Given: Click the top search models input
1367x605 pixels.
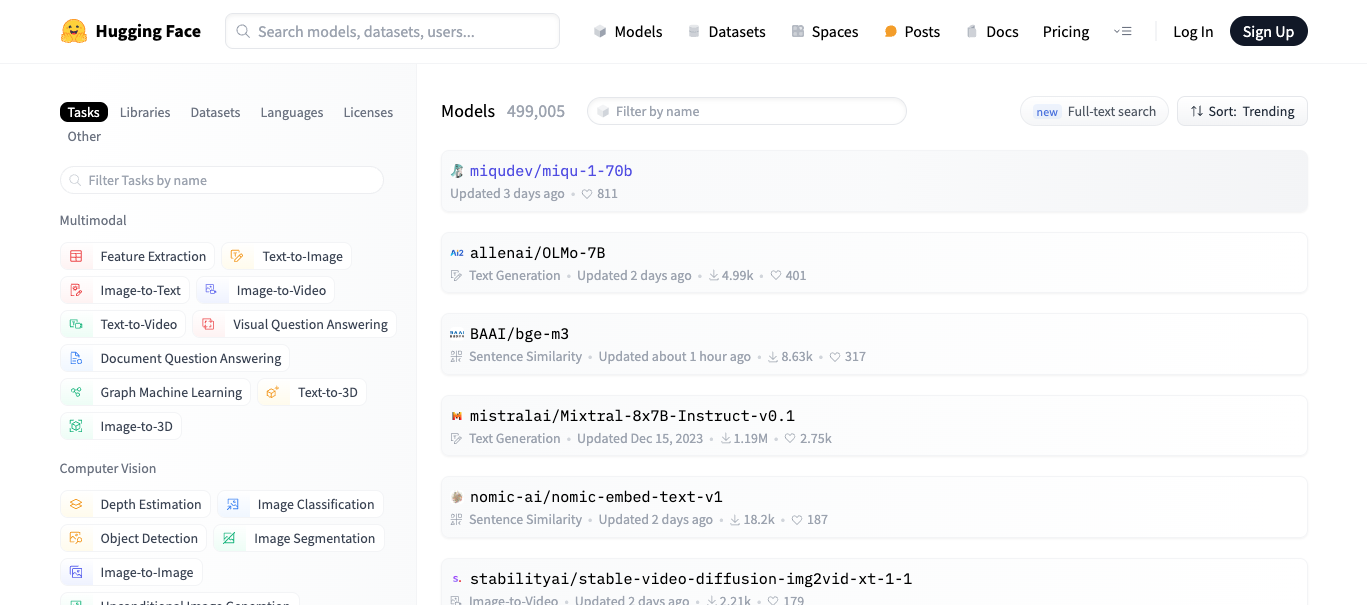Looking at the screenshot, I should tap(392, 31).
